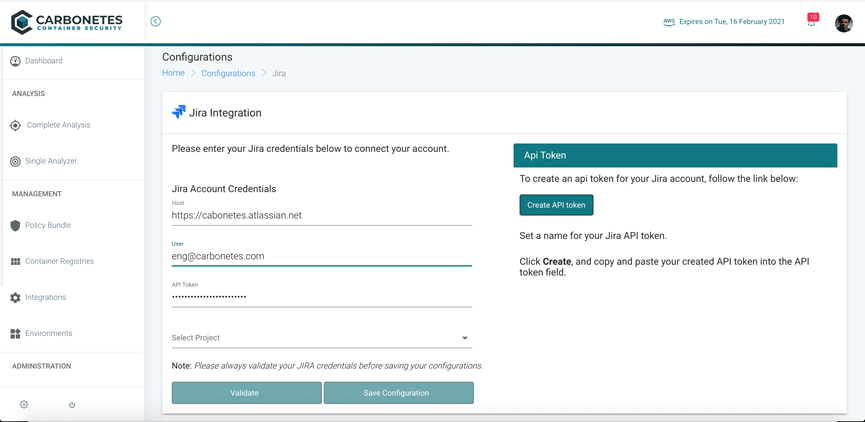This screenshot has width=865, height=422.
Task: Click the Container Registries grid icon
Action: tap(15, 261)
